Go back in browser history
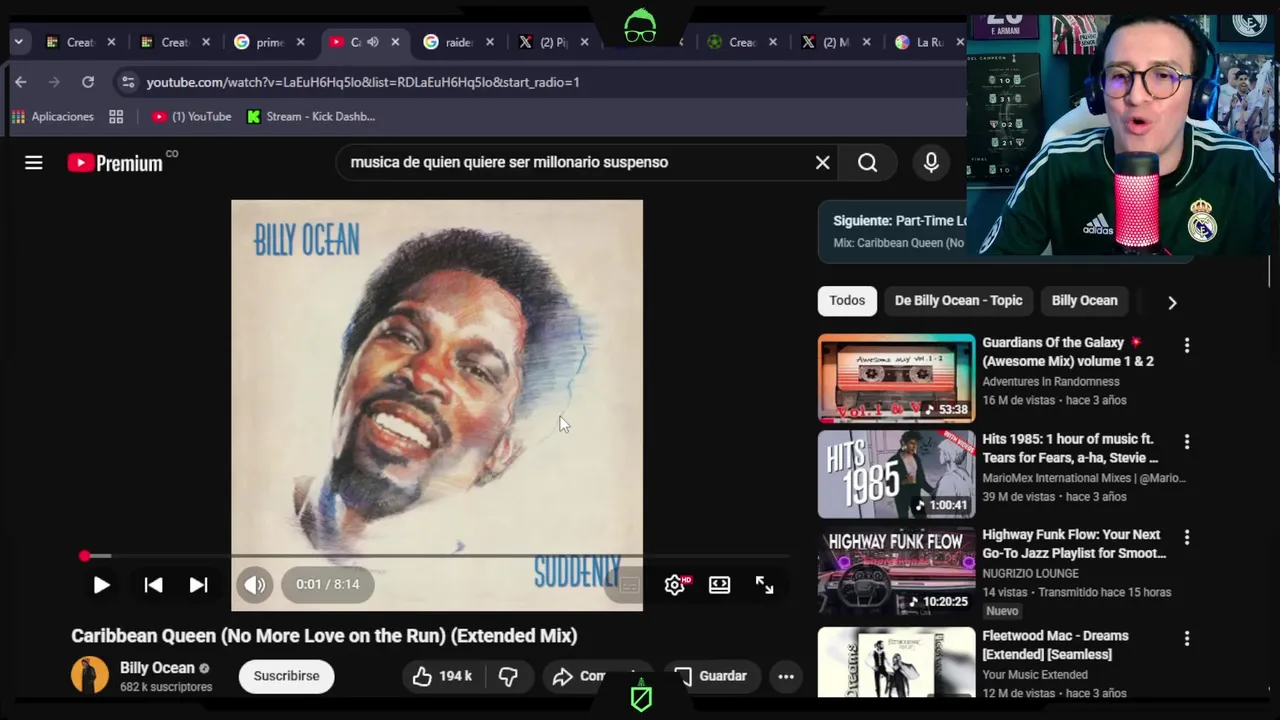The width and height of the screenshot is (1280, 720). [21, 82]
